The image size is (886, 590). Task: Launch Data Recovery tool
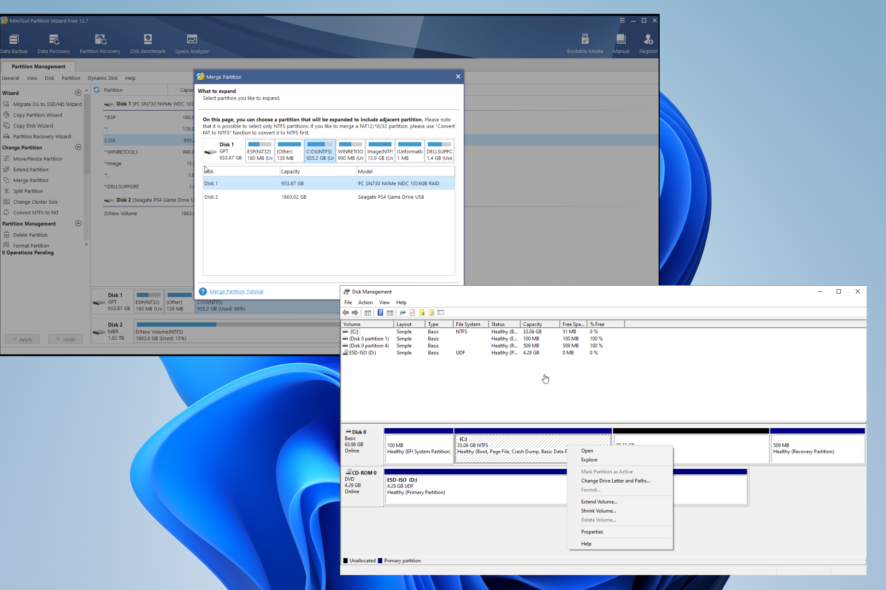[x=54, y=44]
